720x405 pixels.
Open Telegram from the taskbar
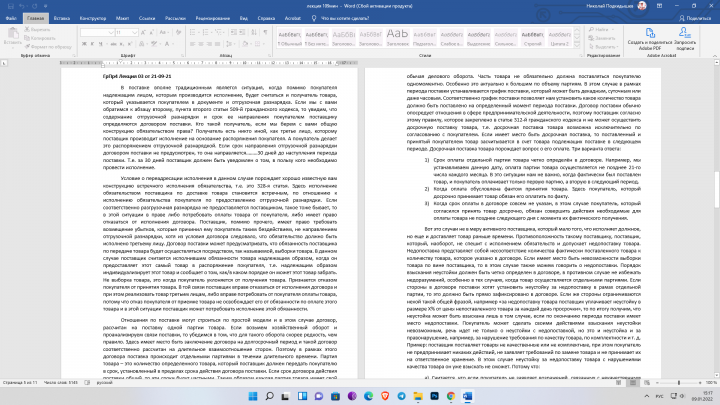click(401, 396)
